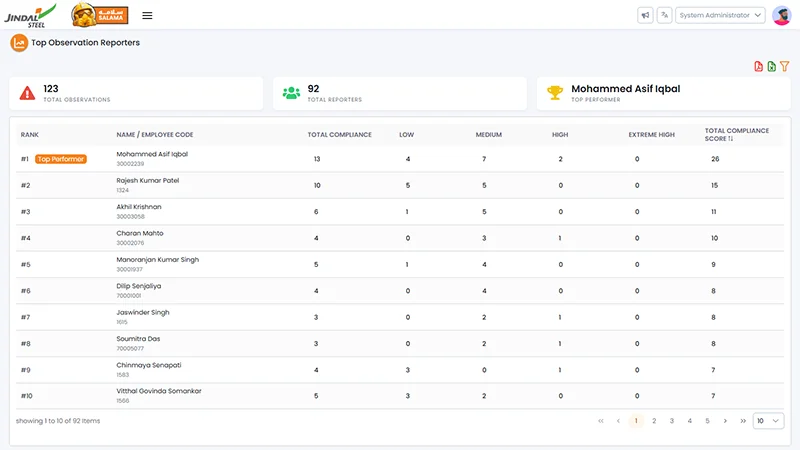This screenshot has width=800, height=450.
Task: Click the Jindal Steel logo
Action: coord(31,16)
